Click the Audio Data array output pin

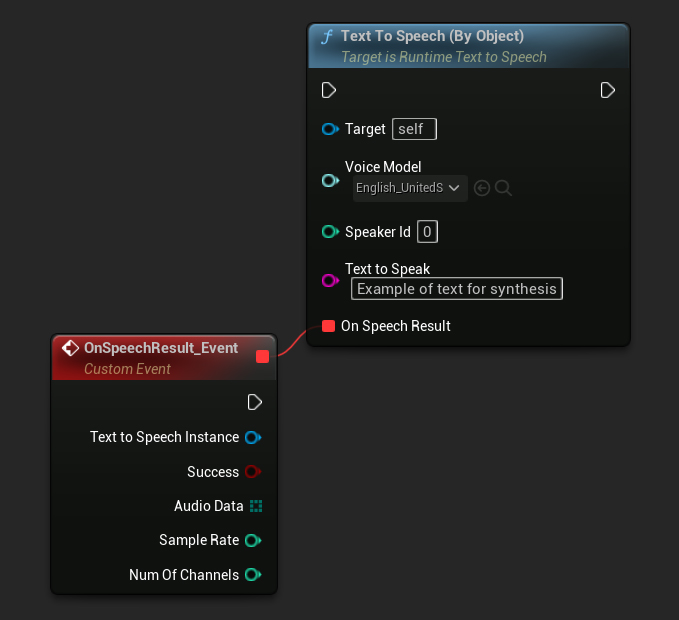pyautogui.click(x=255, y=506)
